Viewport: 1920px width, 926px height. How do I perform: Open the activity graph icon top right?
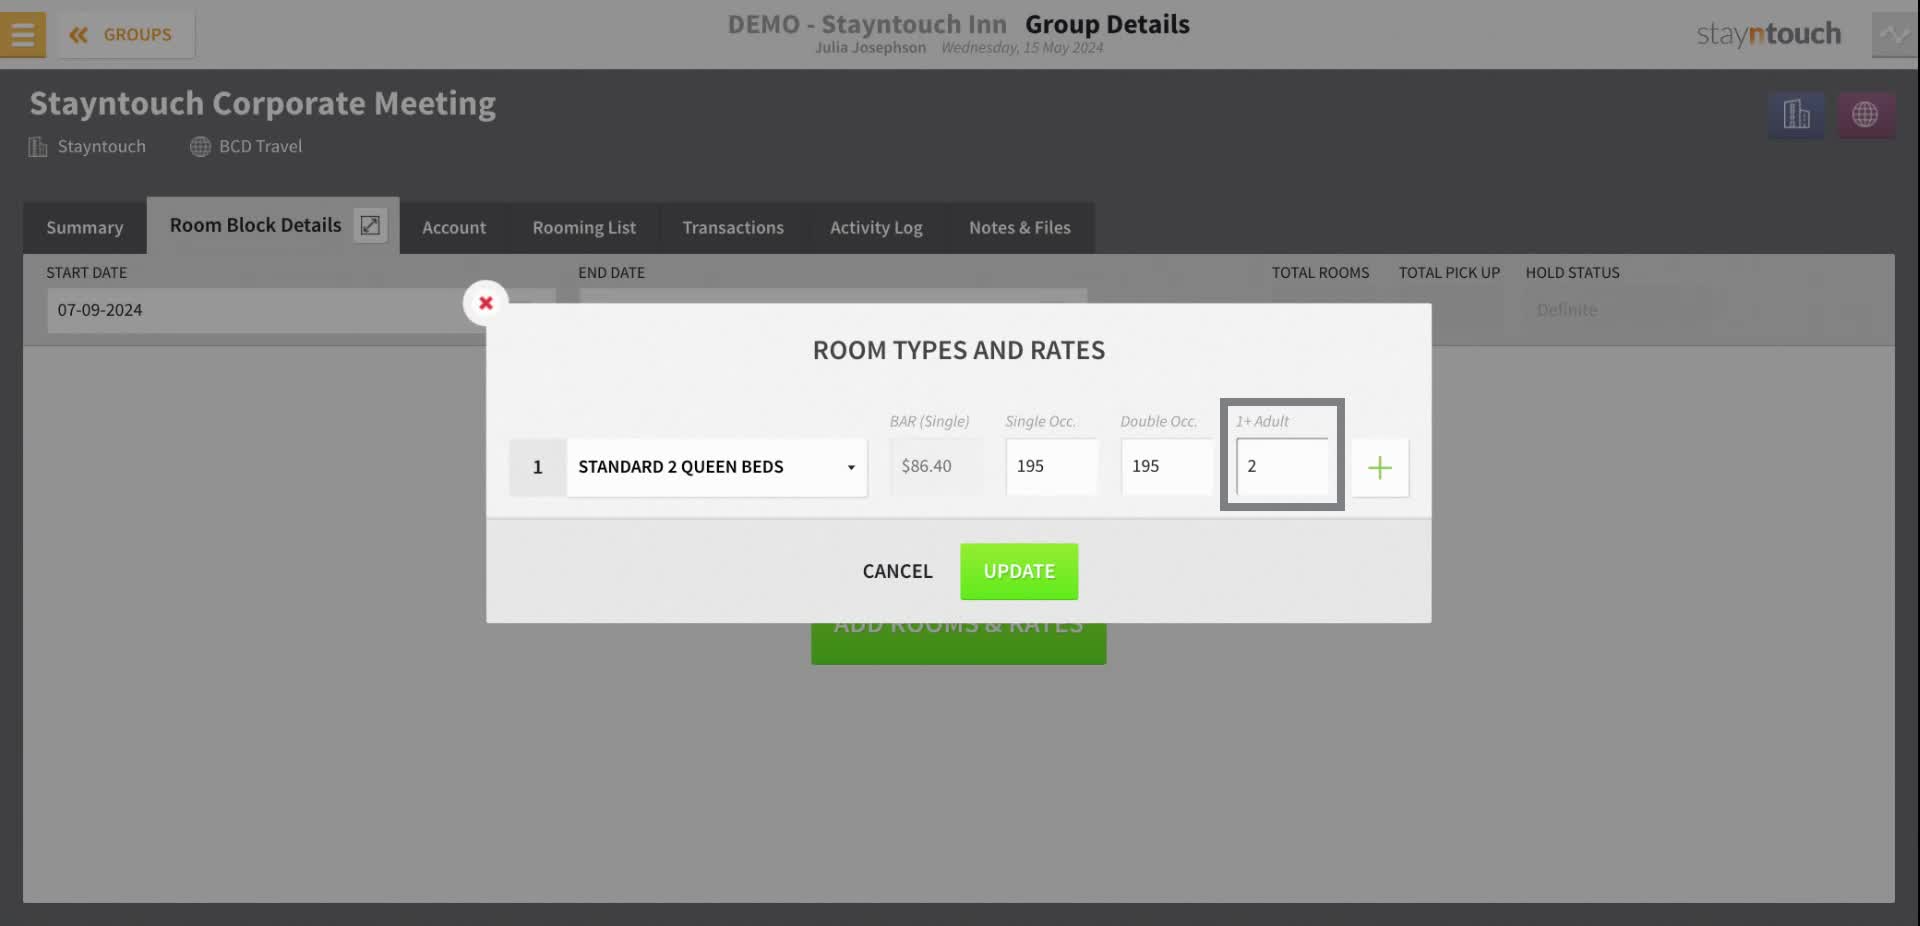(1894, 35)
